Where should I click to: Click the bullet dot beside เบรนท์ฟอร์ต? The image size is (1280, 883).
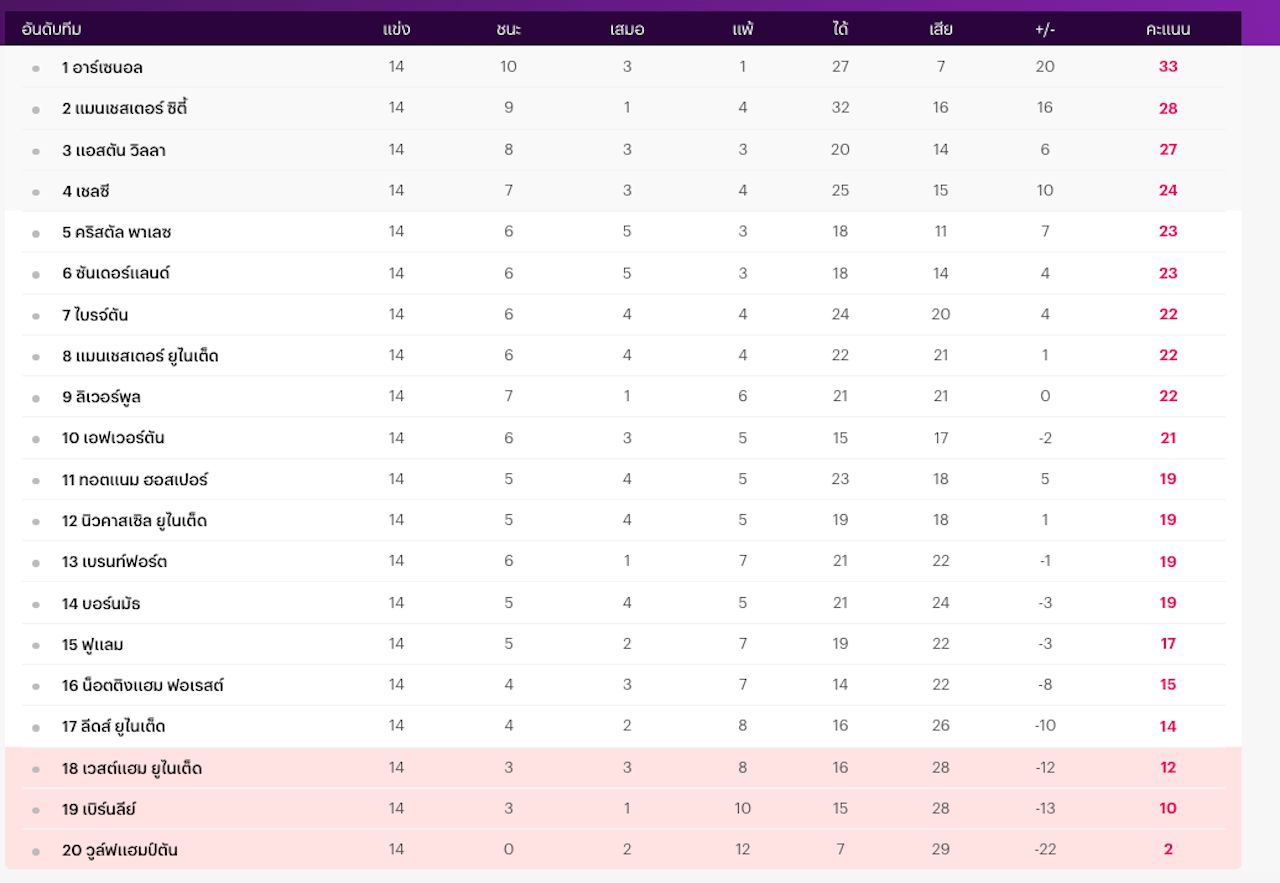(36, 563)
